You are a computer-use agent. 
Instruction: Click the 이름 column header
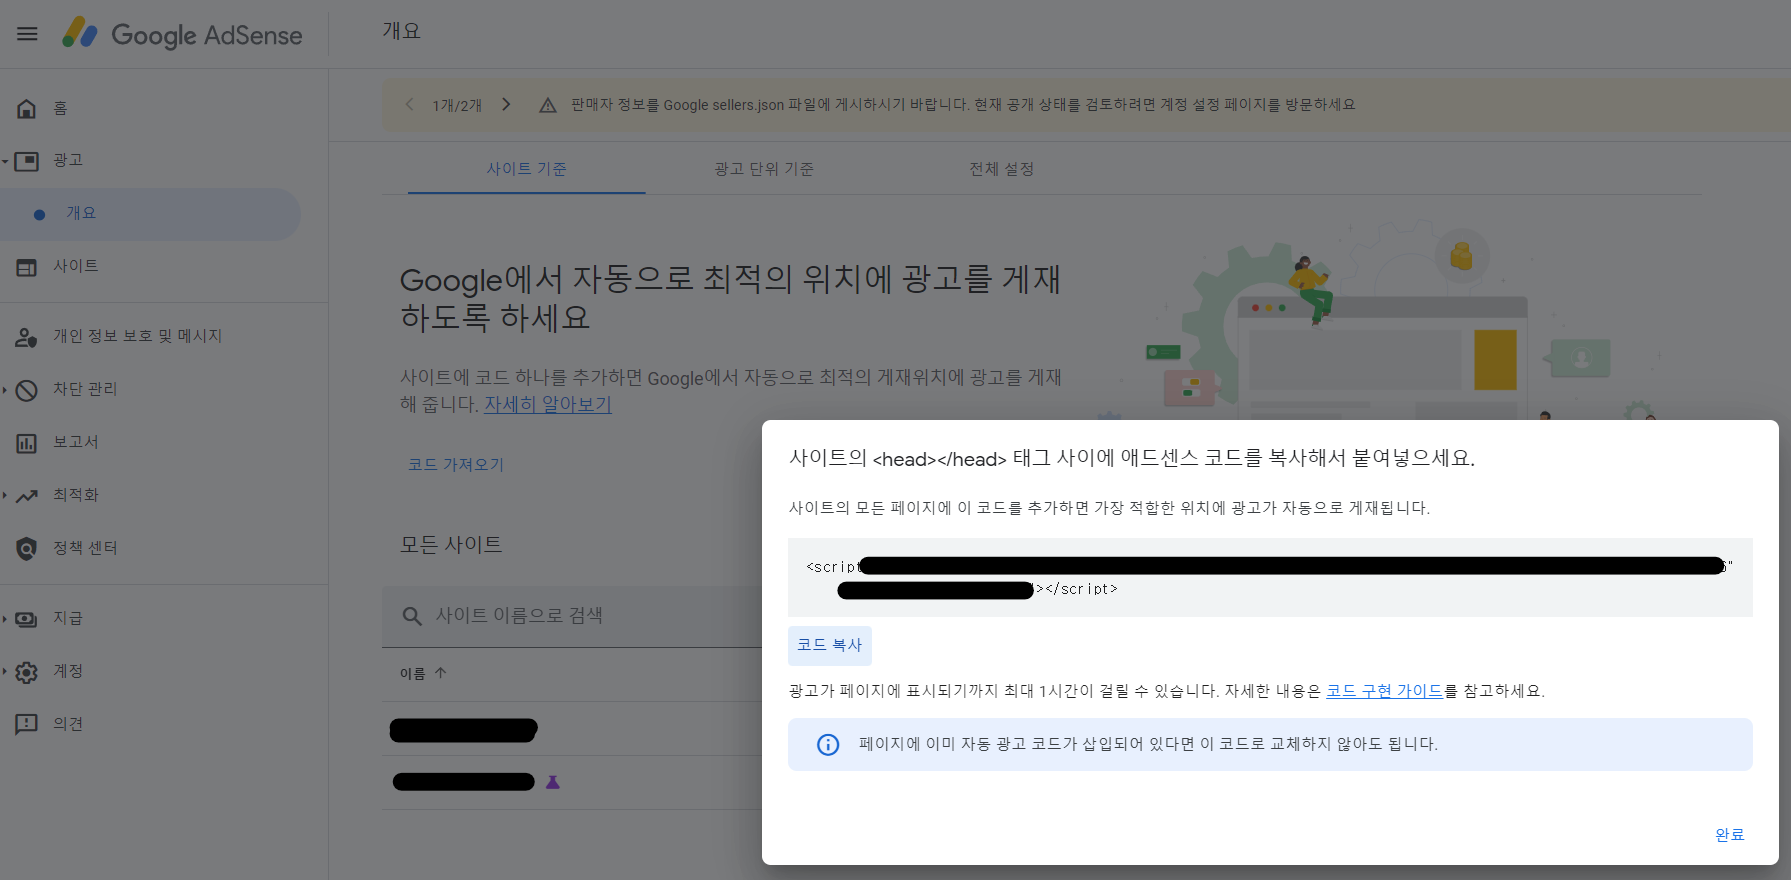pos(413,674)
